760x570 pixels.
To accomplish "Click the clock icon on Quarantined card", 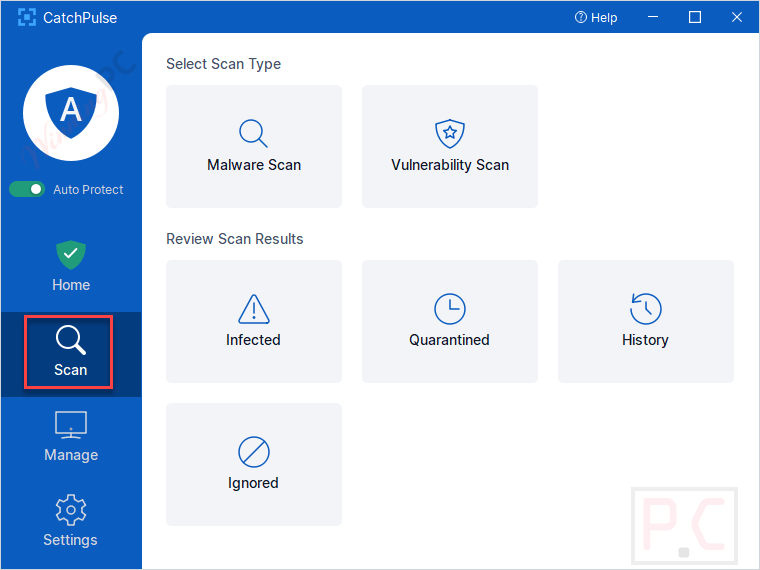I will click(x=450, y=309).
